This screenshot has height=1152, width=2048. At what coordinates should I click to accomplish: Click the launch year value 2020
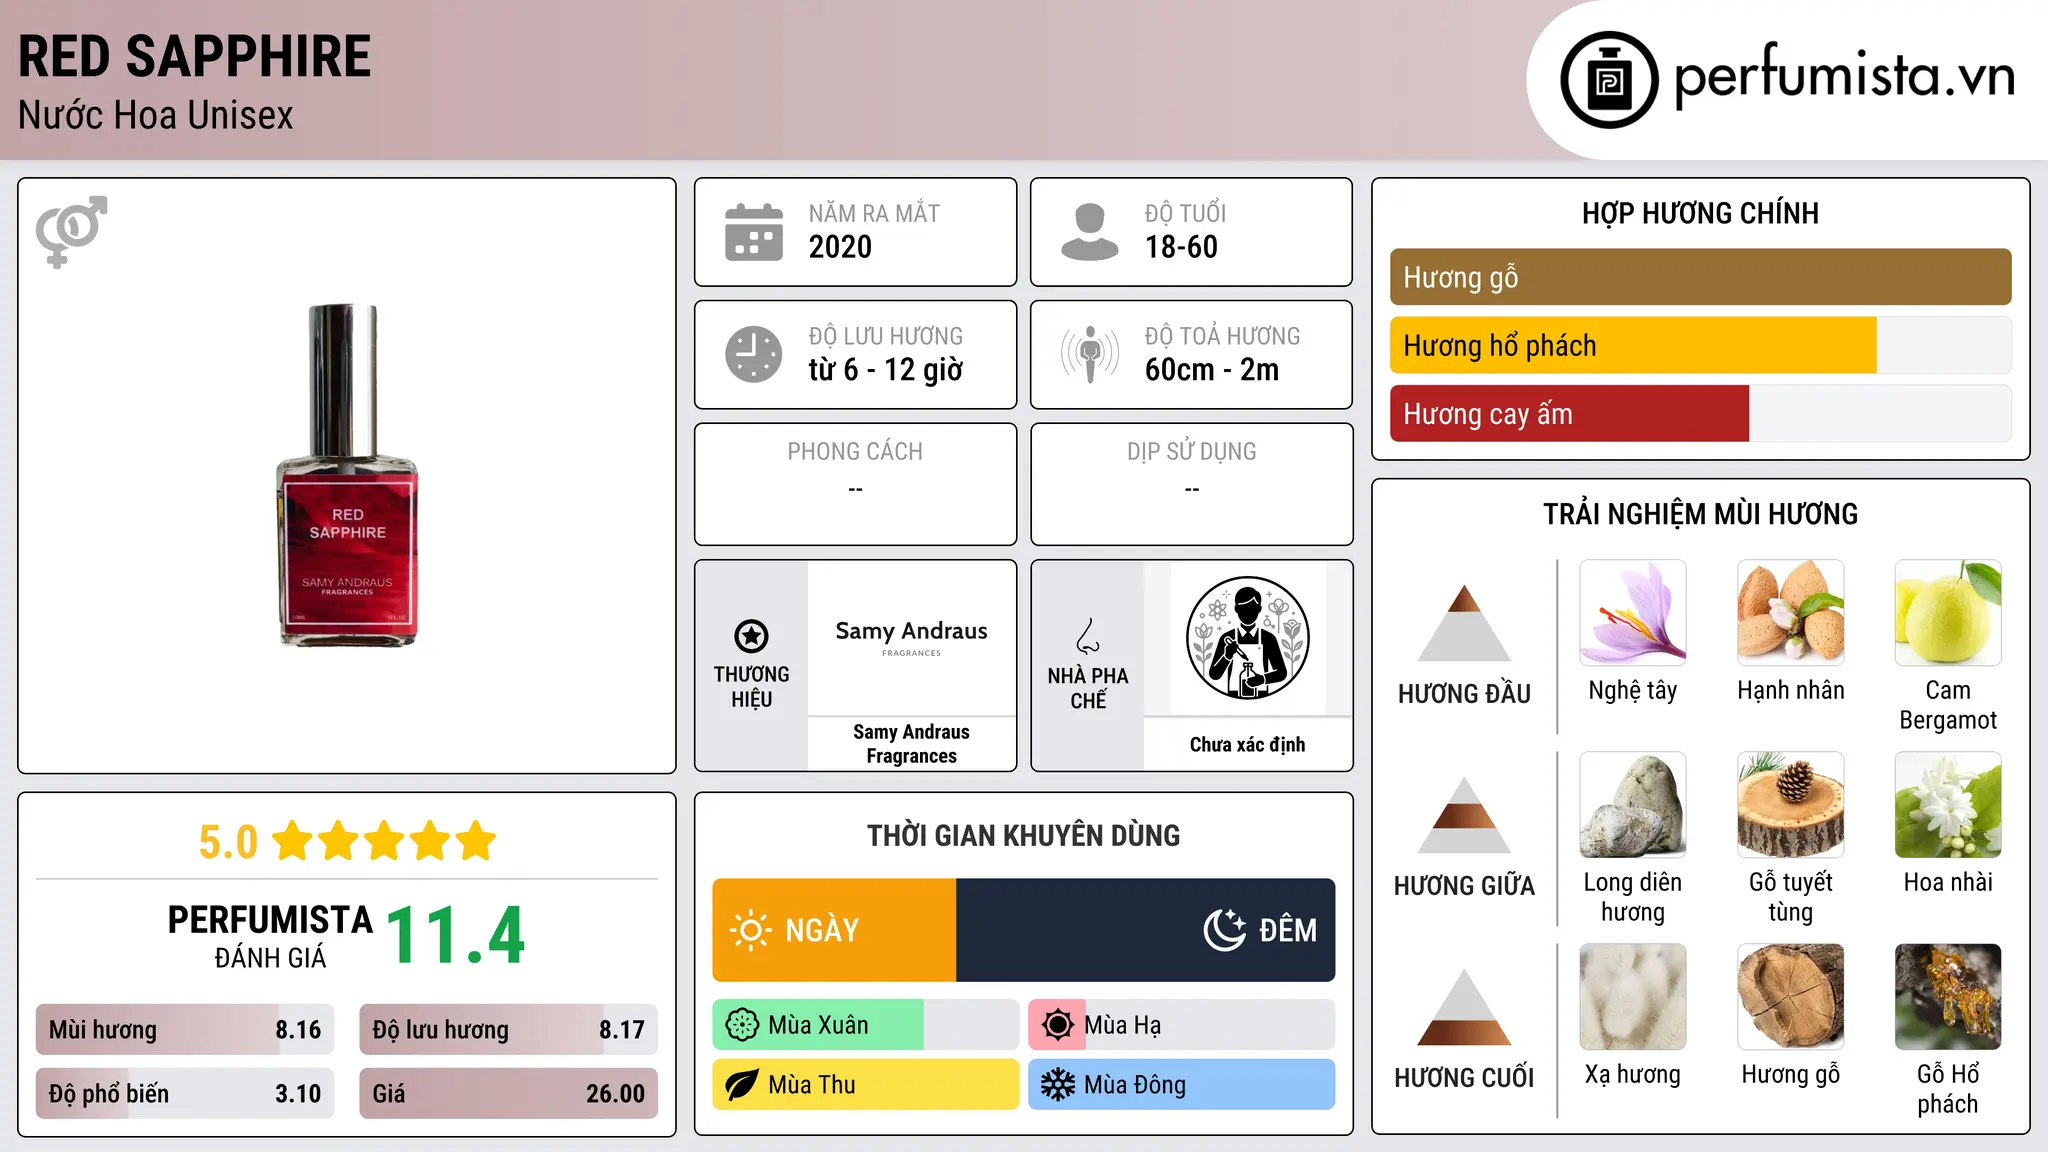(840, 247)
